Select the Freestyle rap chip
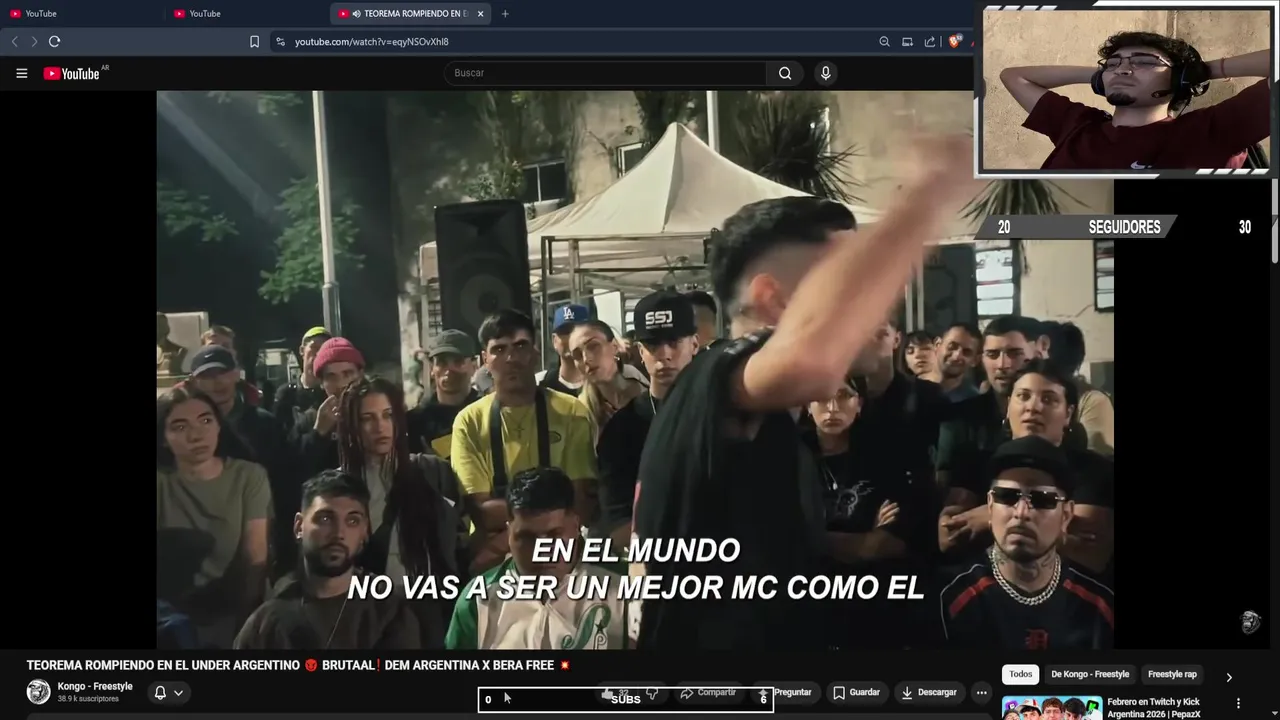This screenshot has width=1280, height=720. 1172,674
